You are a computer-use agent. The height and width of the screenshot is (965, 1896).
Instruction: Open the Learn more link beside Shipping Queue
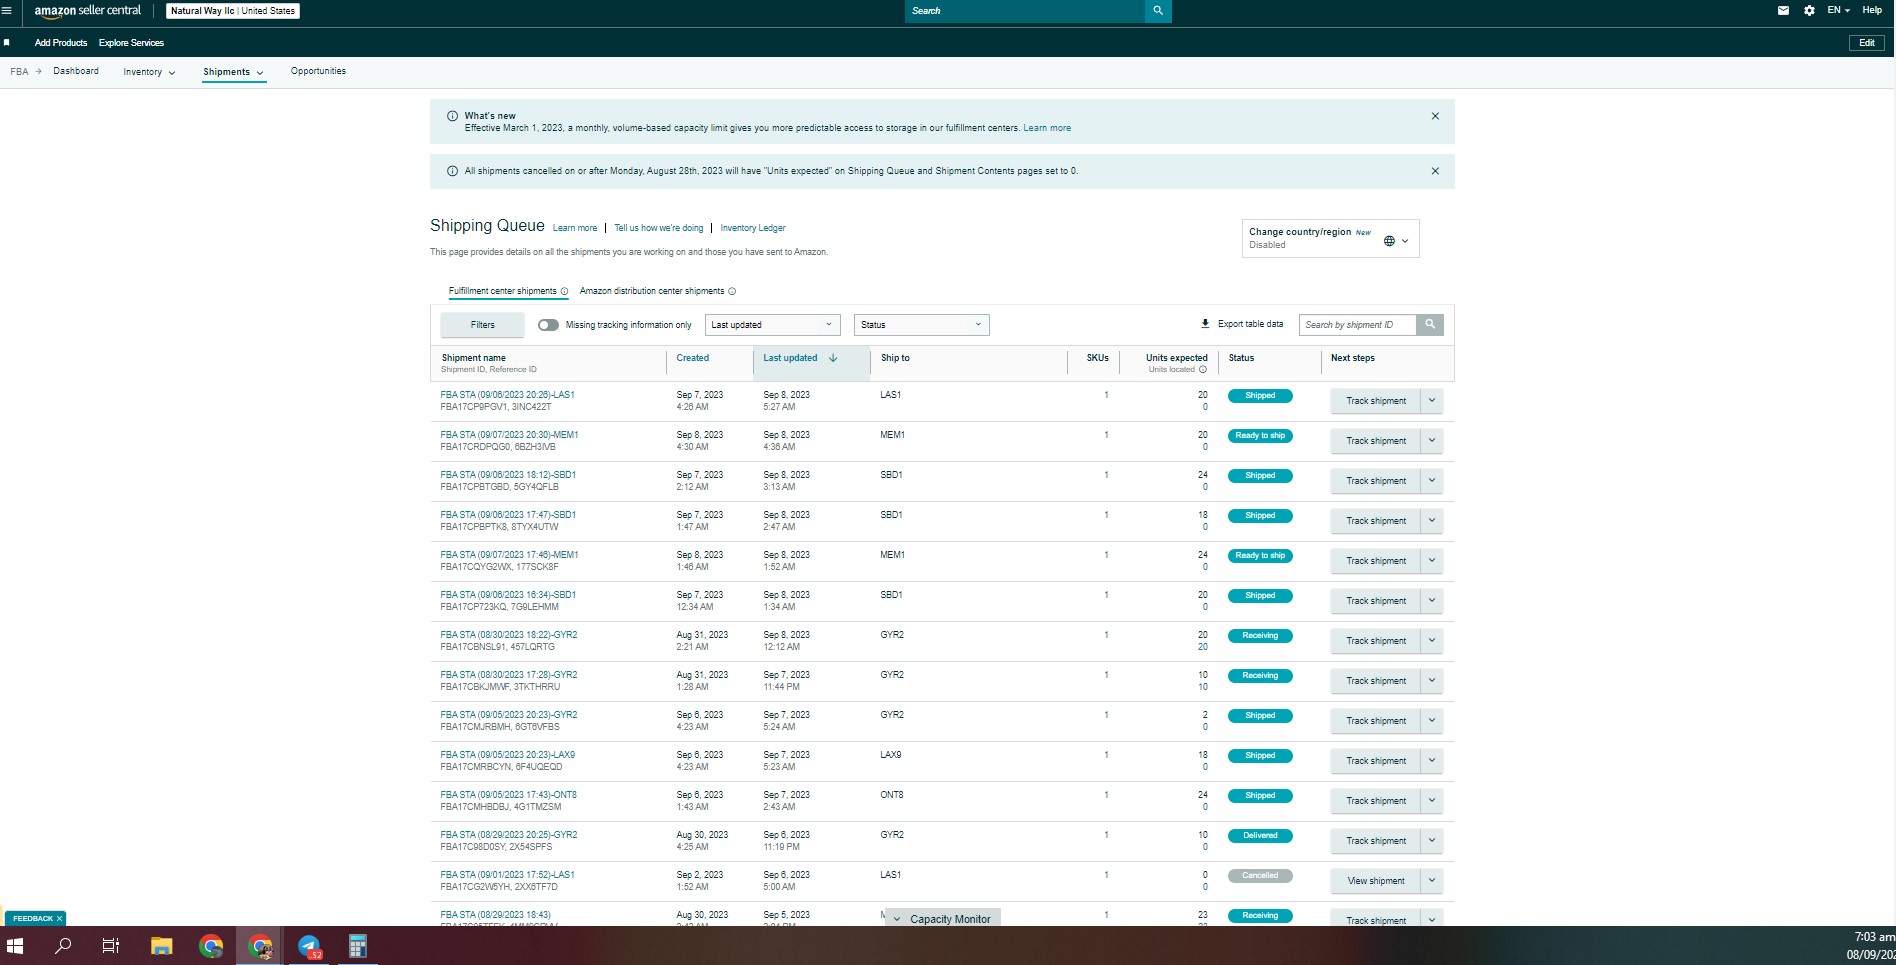point(575,228)
